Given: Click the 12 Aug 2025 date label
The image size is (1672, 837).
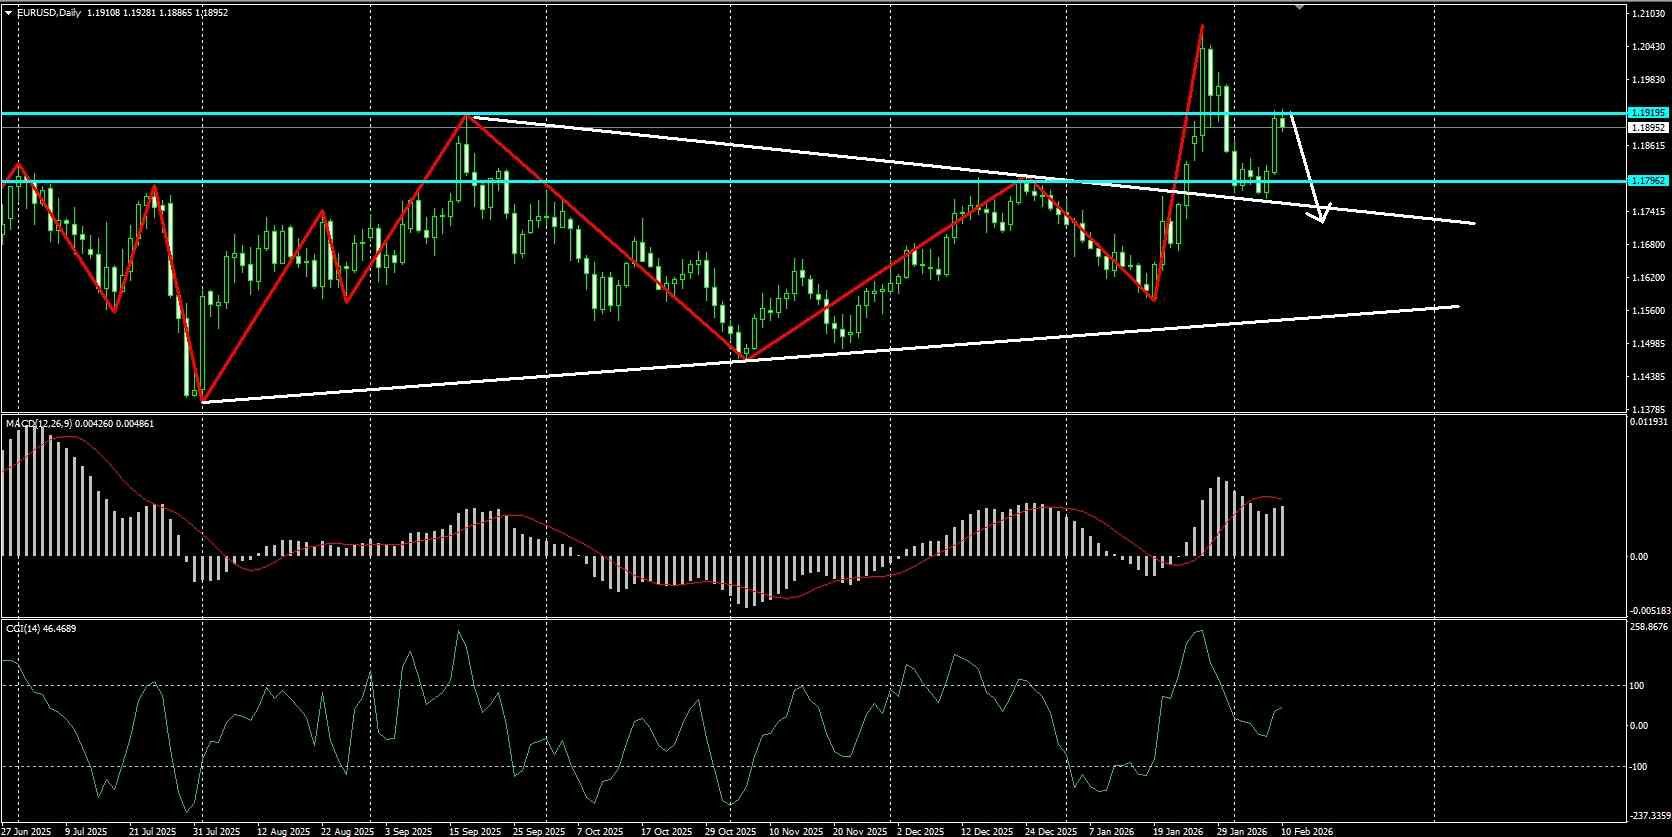Looking at the screenshot, I should click(282, 831).
